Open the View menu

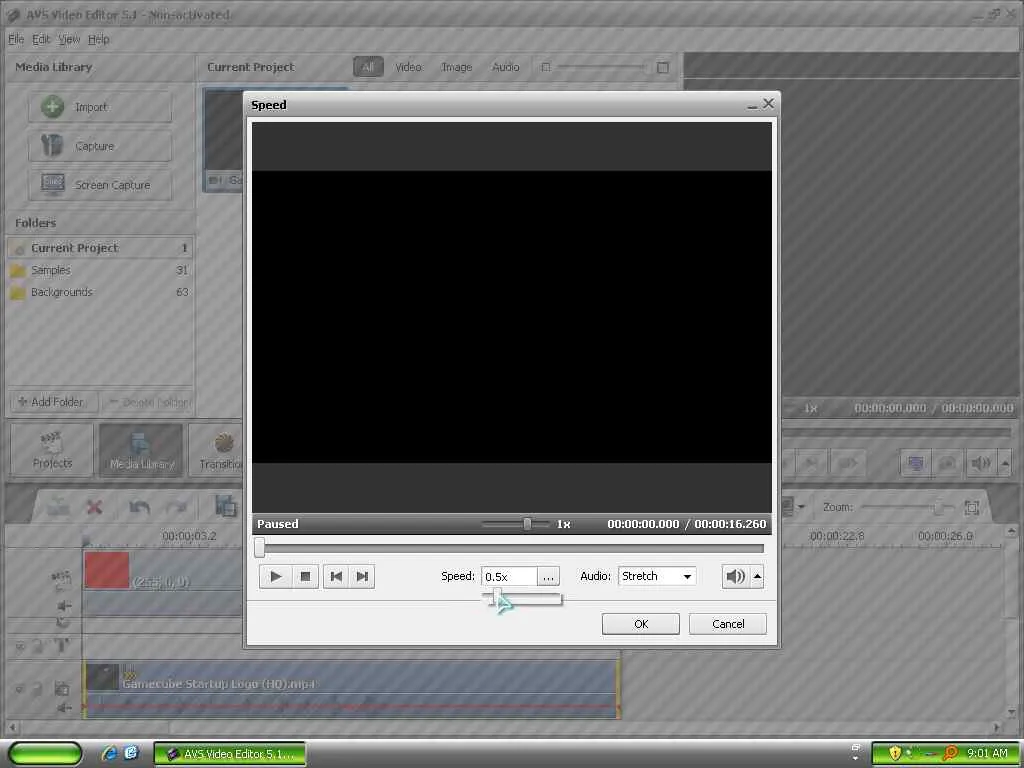[x=69, y=40]
